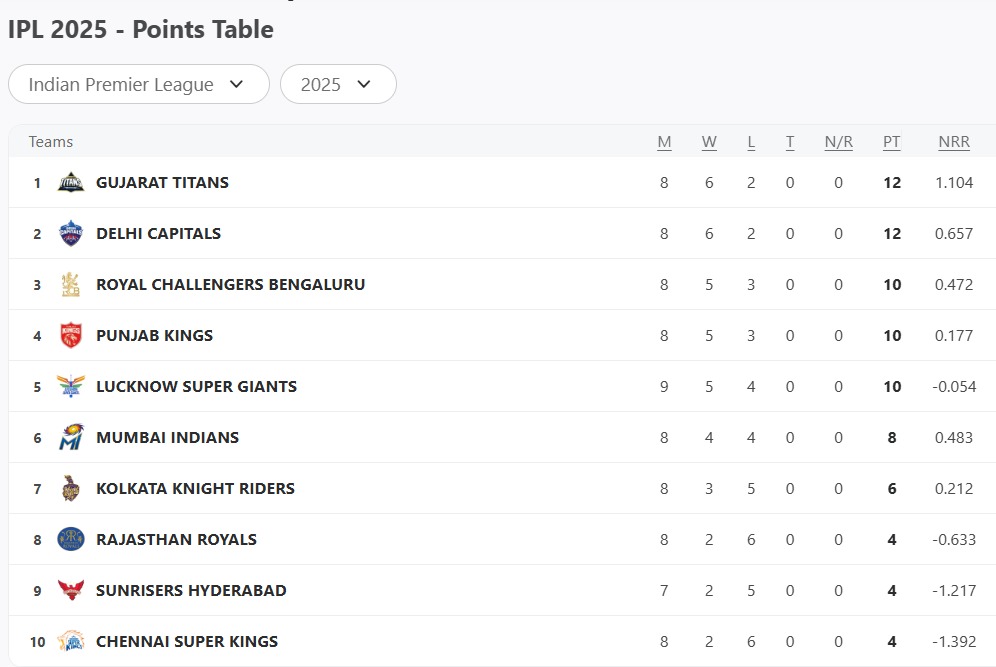
Task: Click the Lucknow Super Giants logo
Action: 71,386
